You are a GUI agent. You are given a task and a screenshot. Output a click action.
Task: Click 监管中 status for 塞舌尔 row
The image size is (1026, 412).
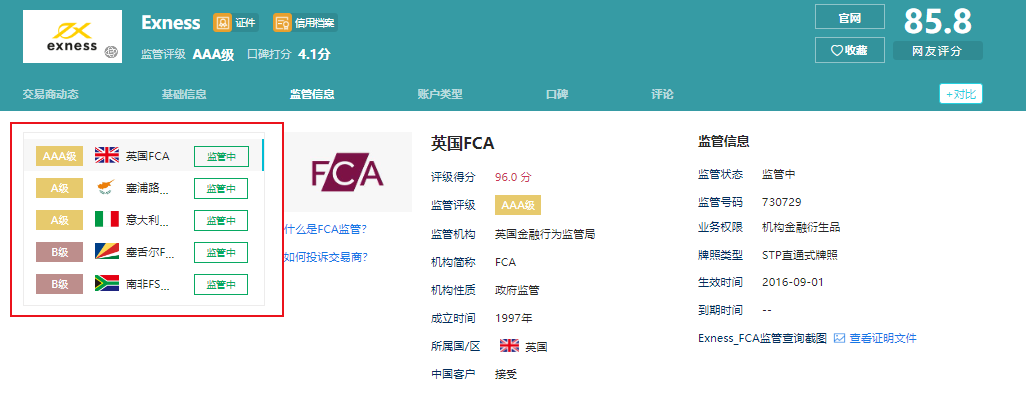[x=221, y=252]
